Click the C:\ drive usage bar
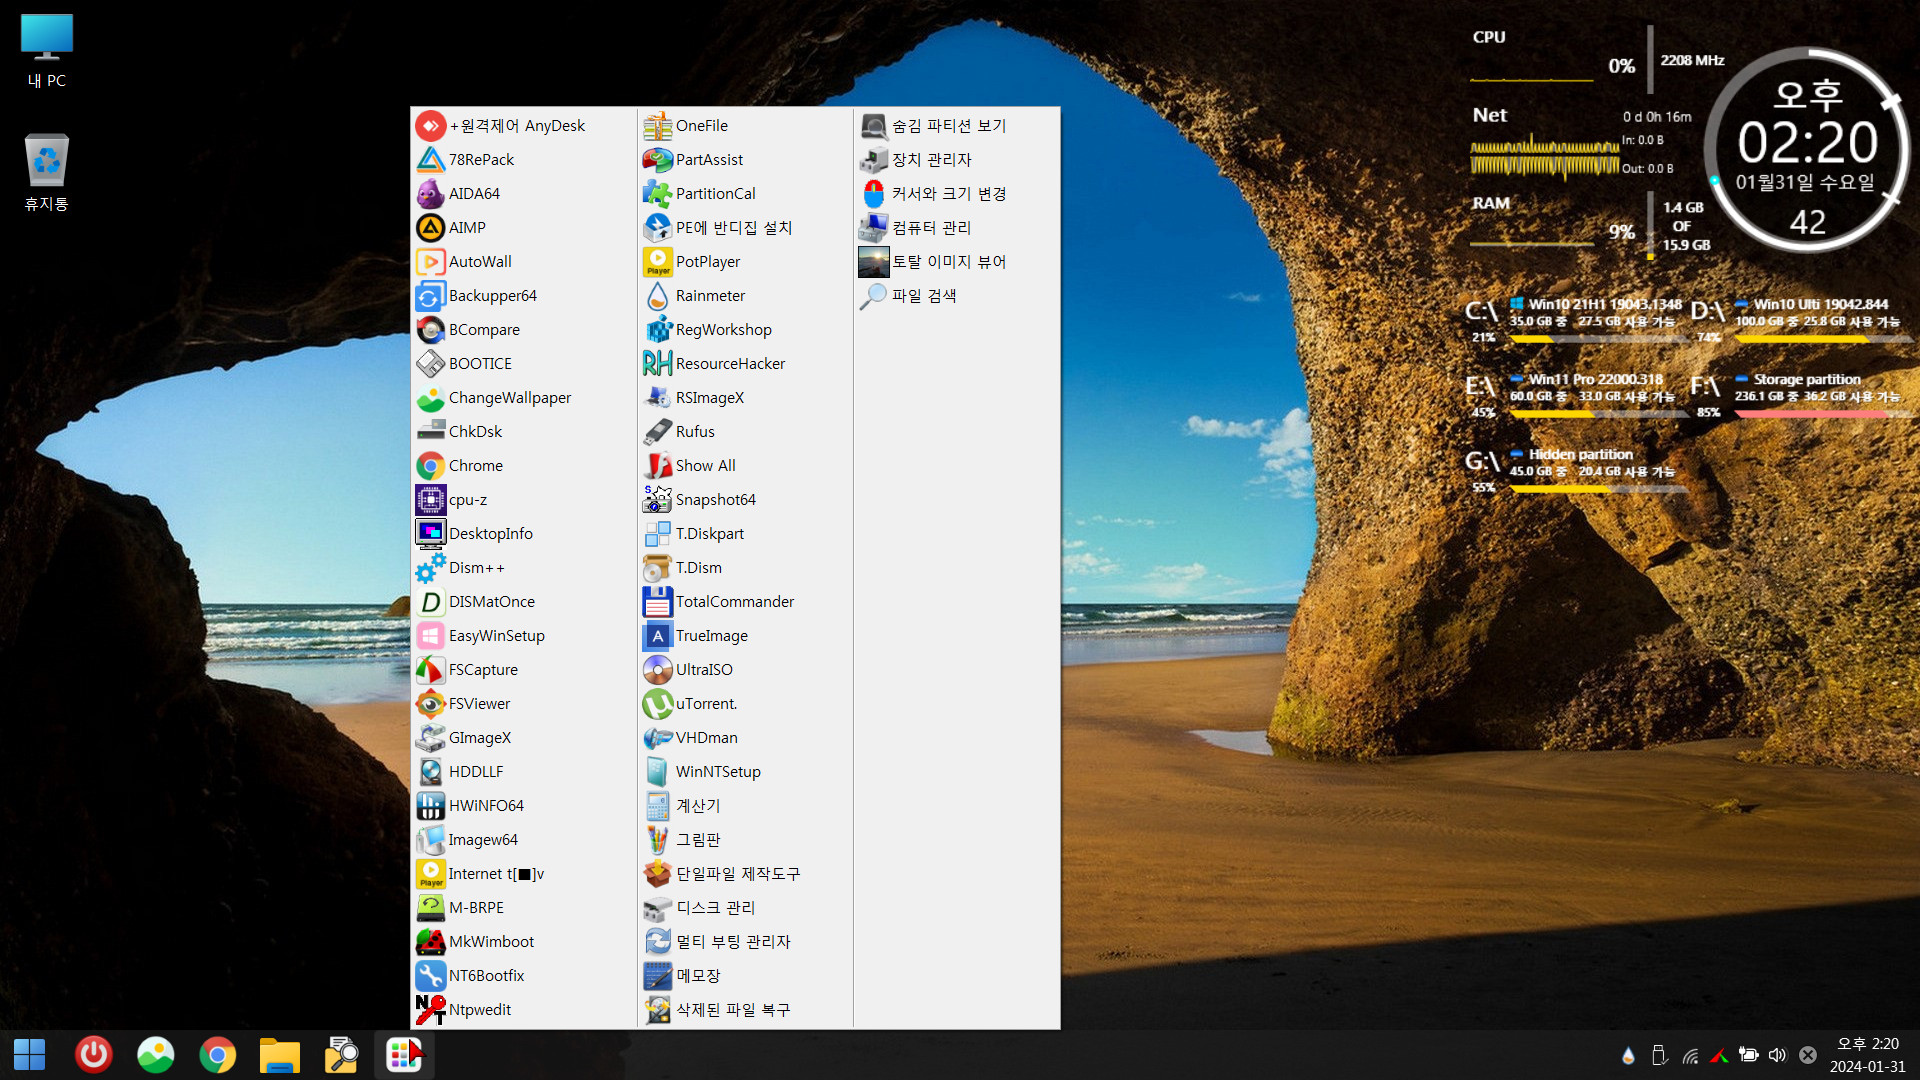The height and width of the screenshot is (1080, 1920). (x=1598, y=339)
